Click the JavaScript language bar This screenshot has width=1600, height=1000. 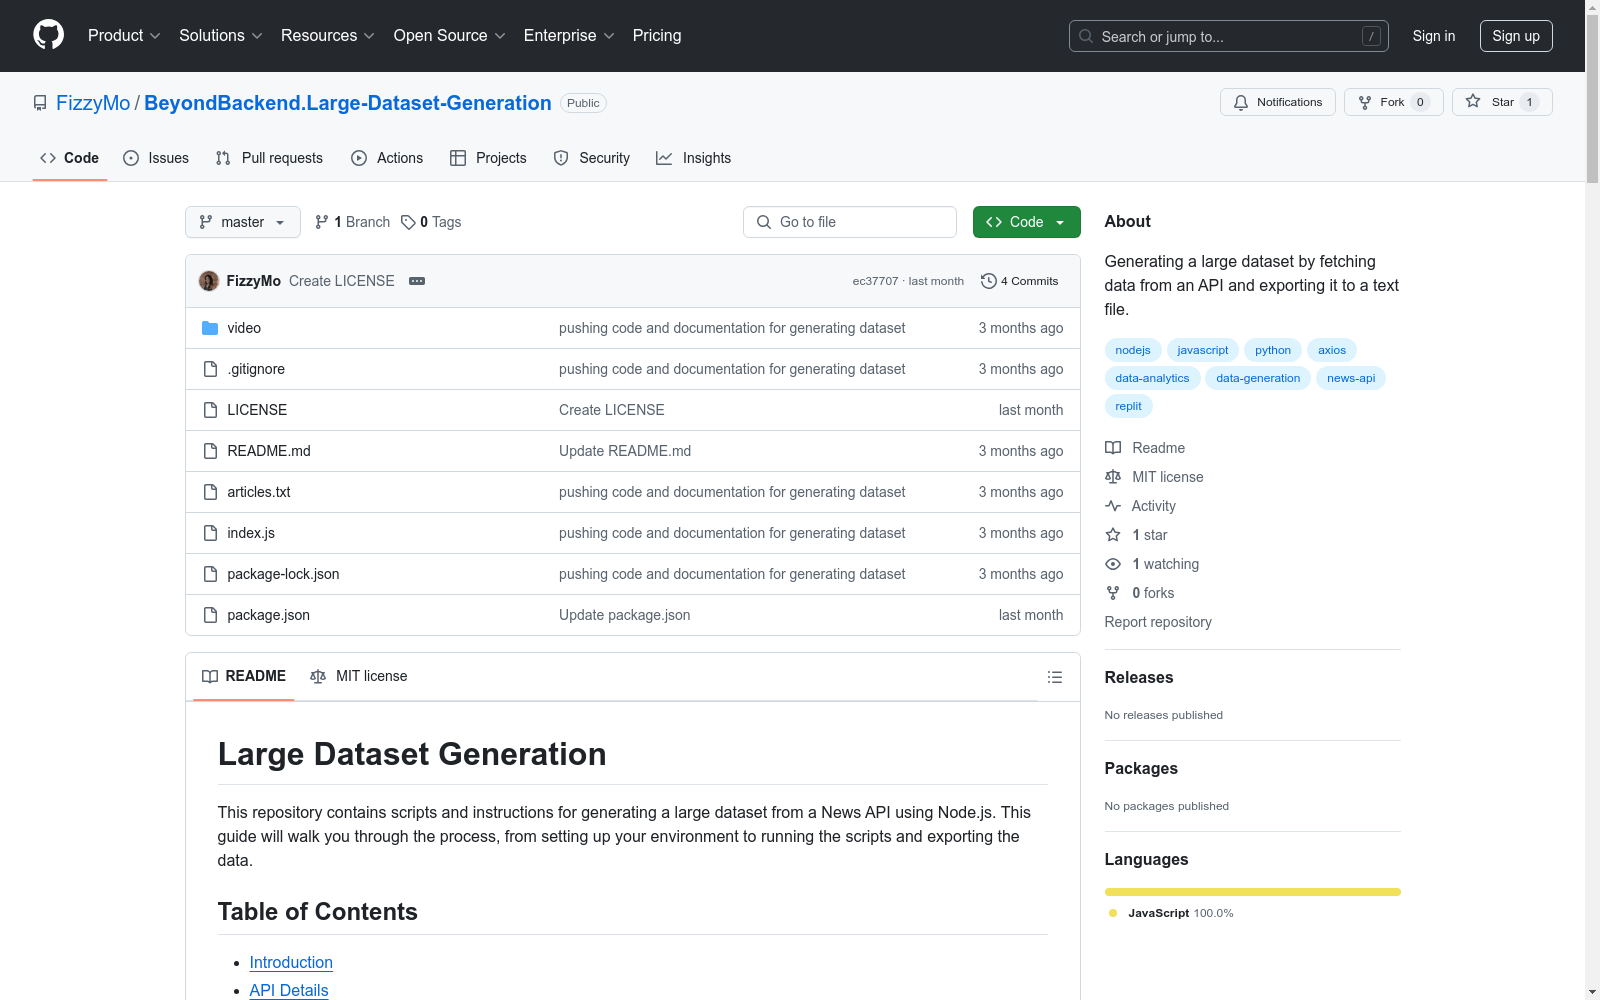pyautogui.click(x=1253, y=892)
